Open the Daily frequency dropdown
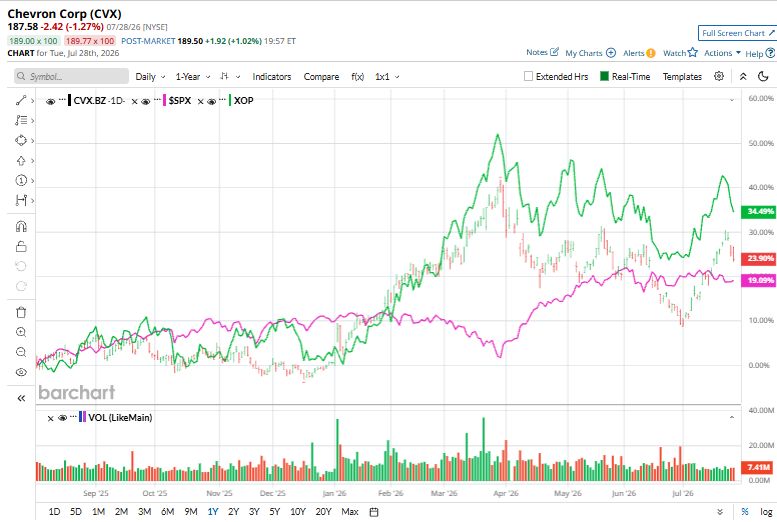This screenshot has height=522, width=777. click(150, 76)
